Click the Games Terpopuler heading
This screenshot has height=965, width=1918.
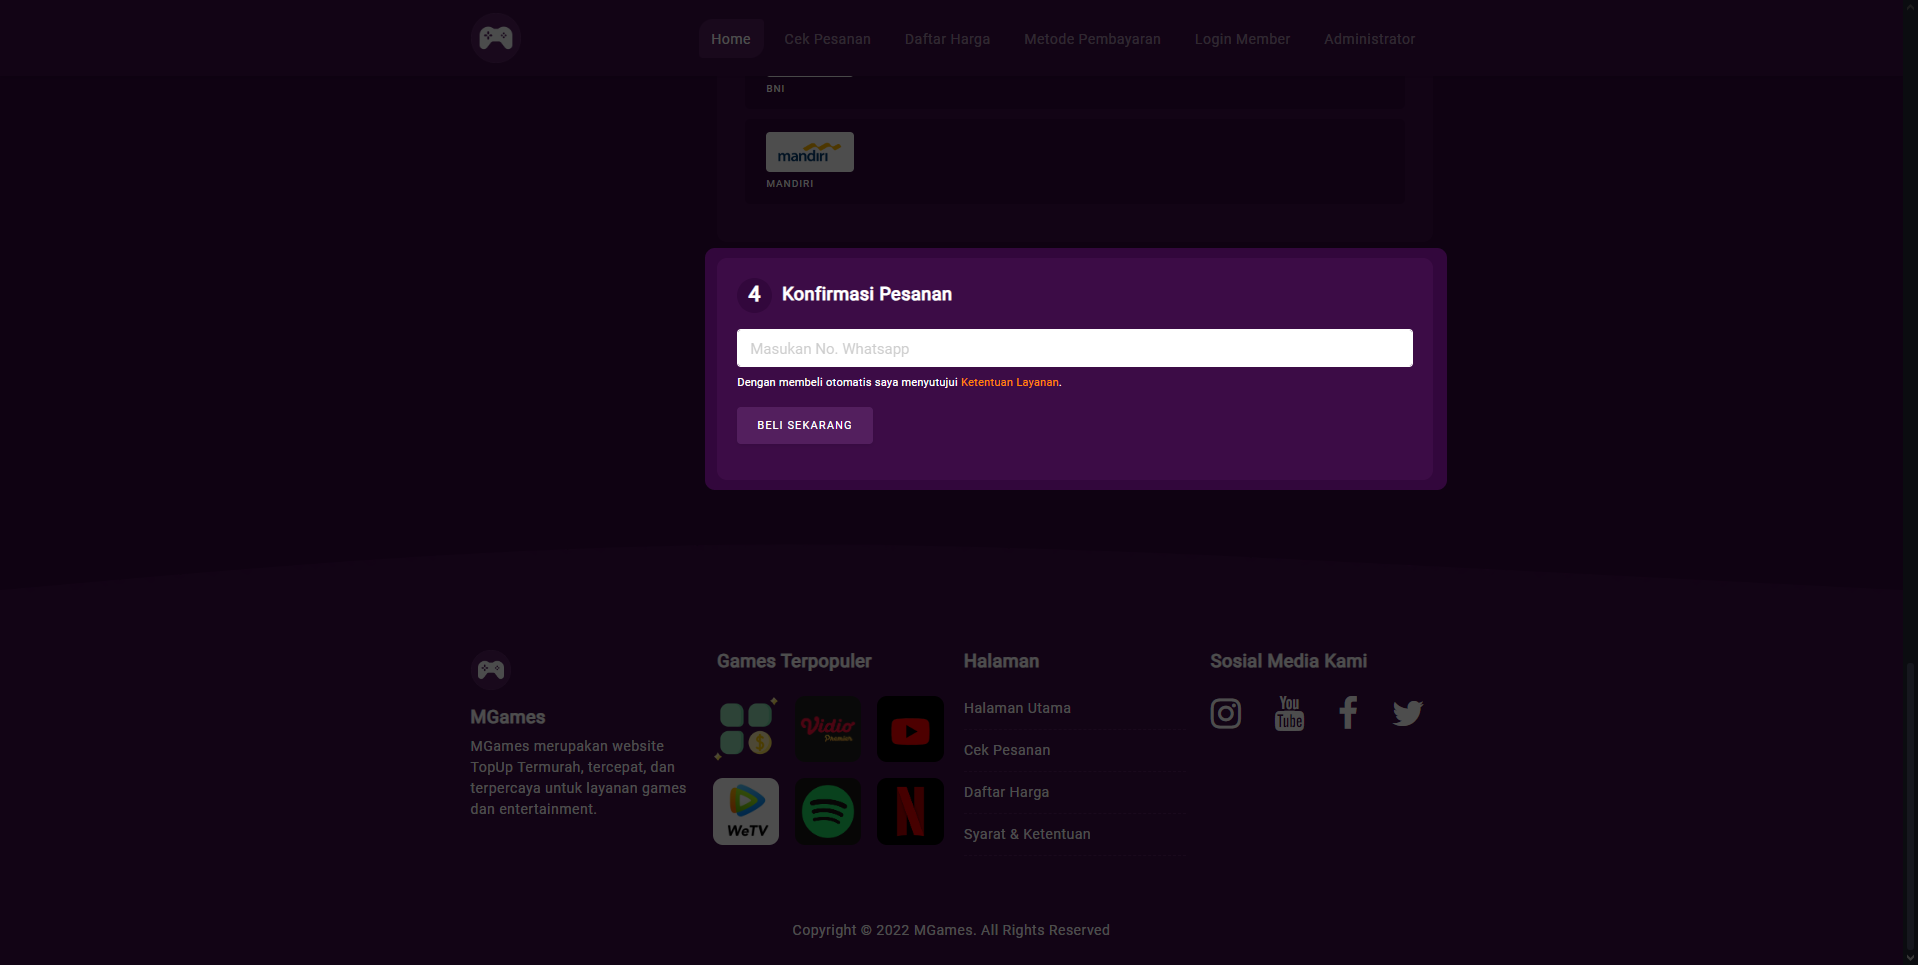coord(794,661)
